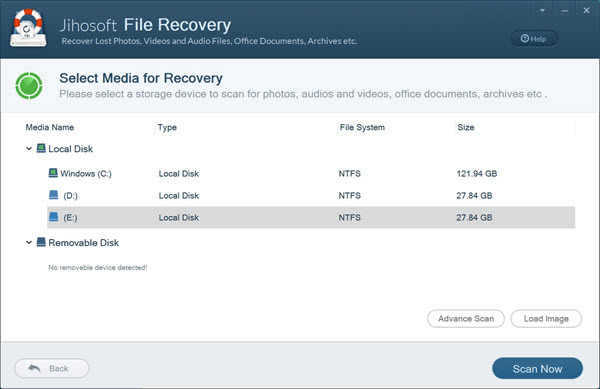Screen dimensions: 600x389
Task: Select the (E:) drive row
Action: point(311,217)
